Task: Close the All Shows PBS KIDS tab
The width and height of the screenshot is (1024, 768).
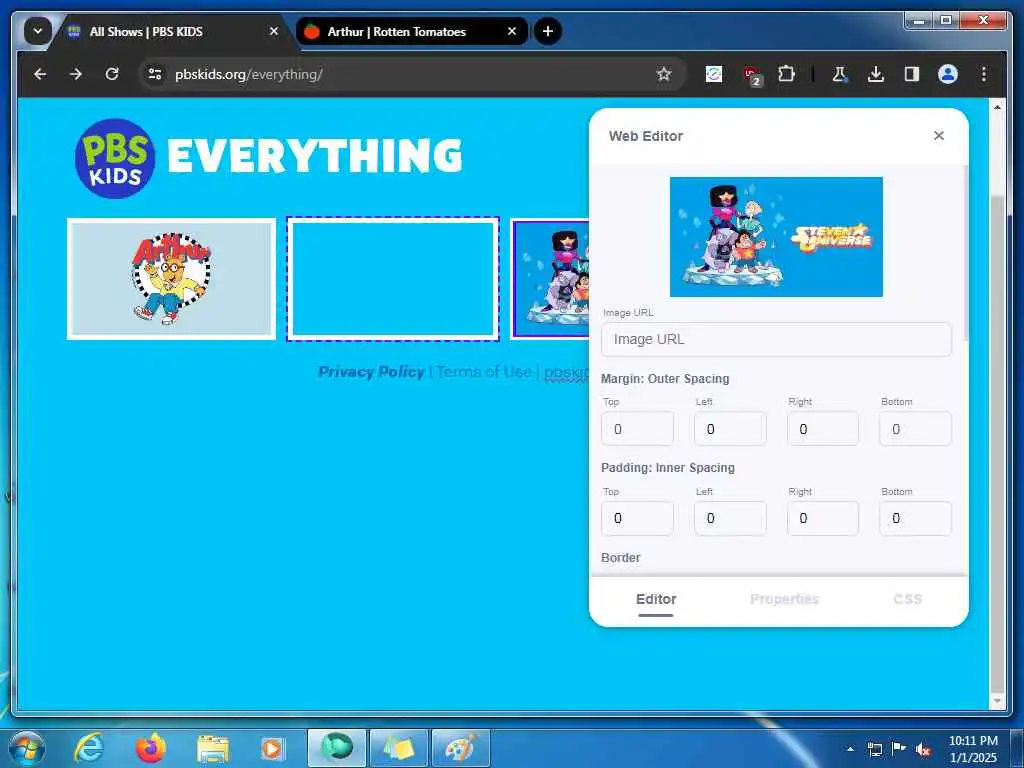Action: 274,31
